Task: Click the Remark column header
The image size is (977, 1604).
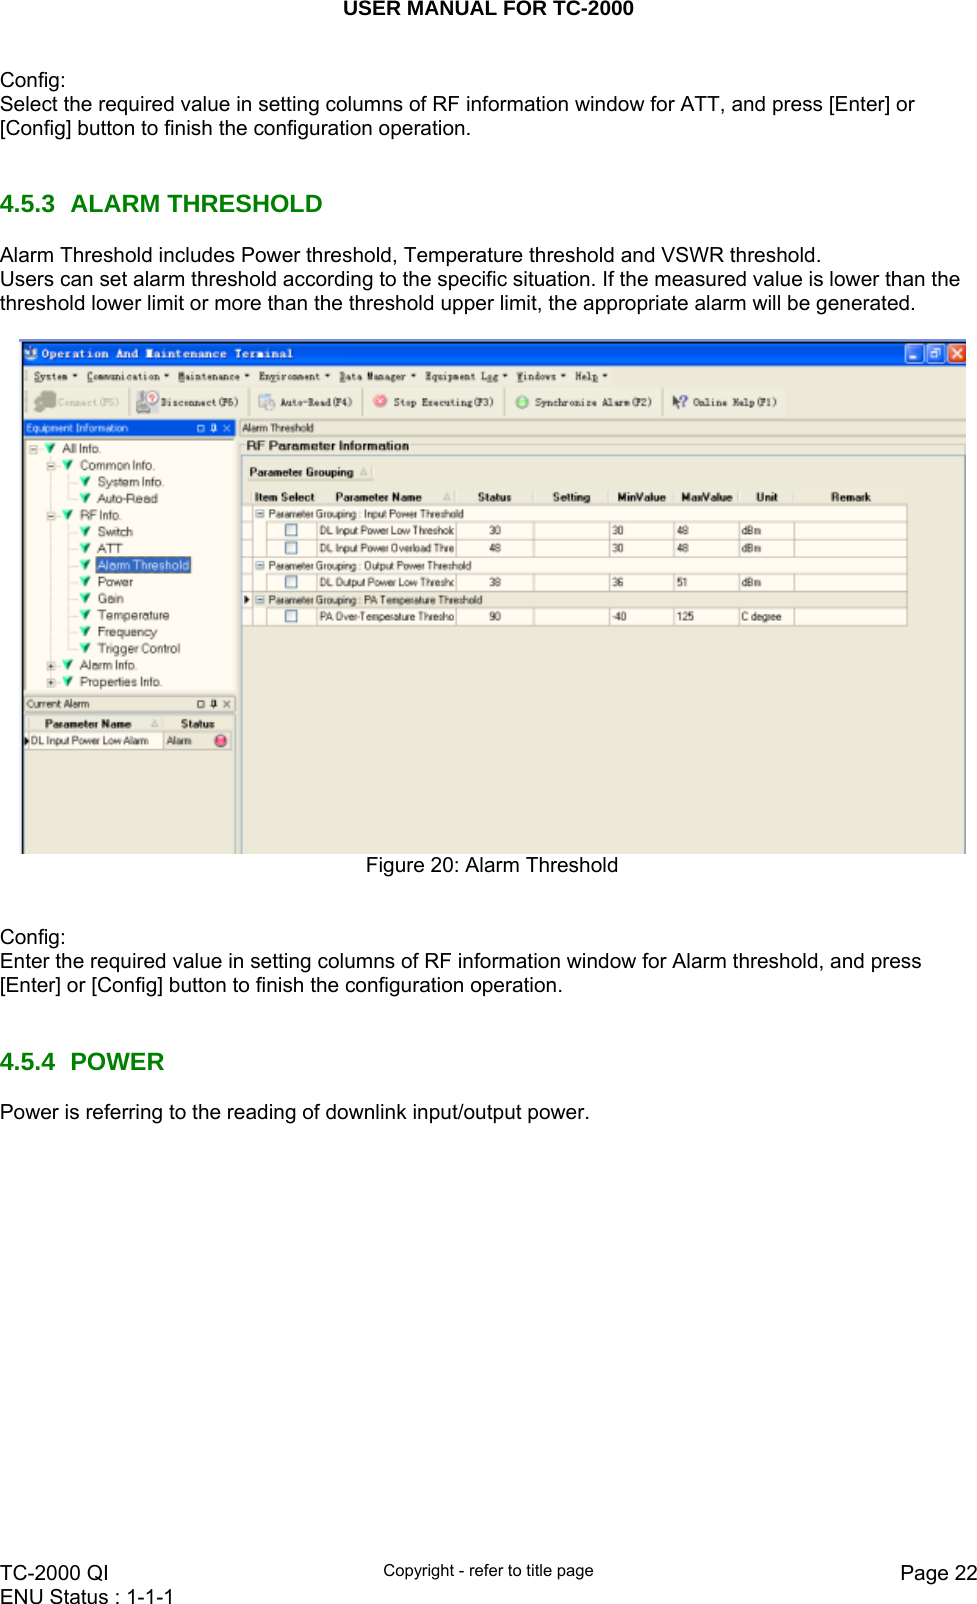Action: (x=850, y=497)
